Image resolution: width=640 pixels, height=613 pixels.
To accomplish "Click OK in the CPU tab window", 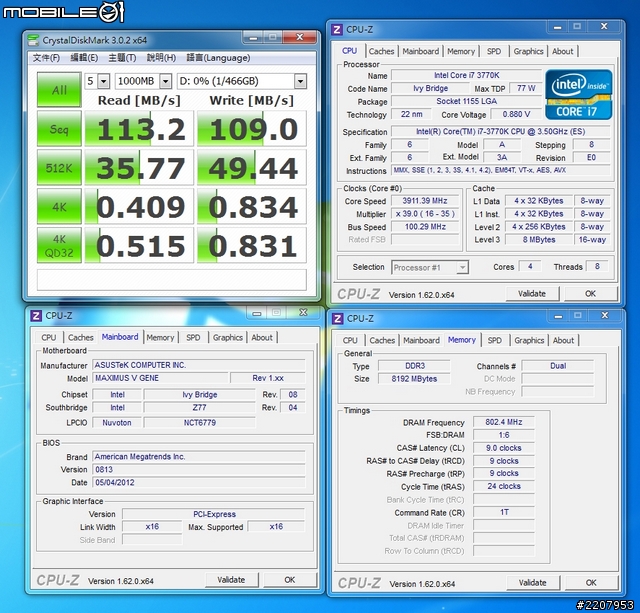I will click(x=590, y=294).
